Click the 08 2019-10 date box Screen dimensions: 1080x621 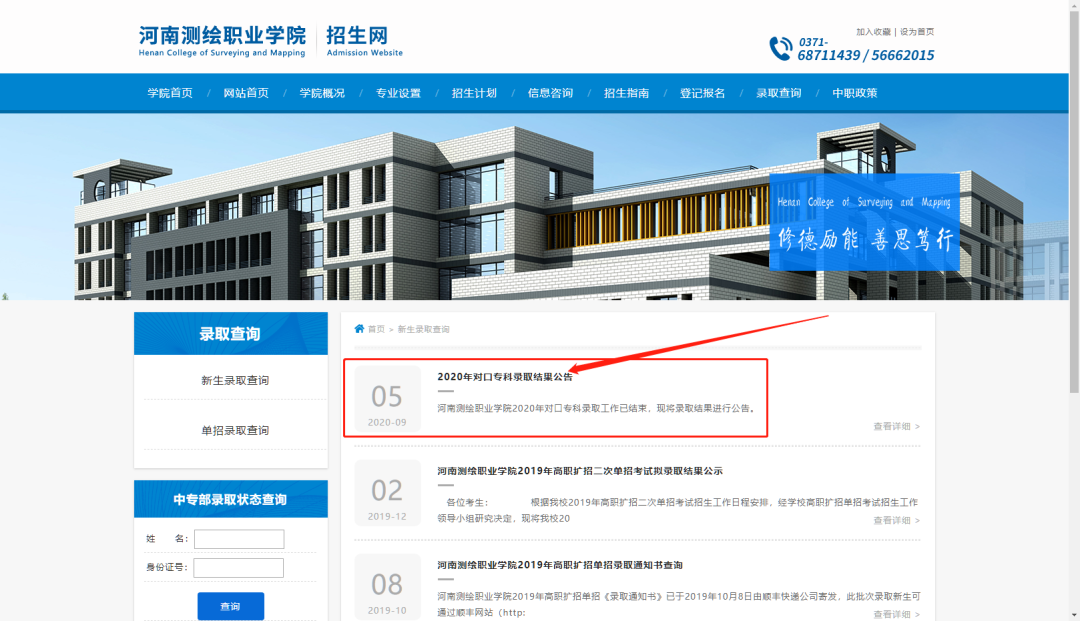pyautogui.click(x=387, y=587)
